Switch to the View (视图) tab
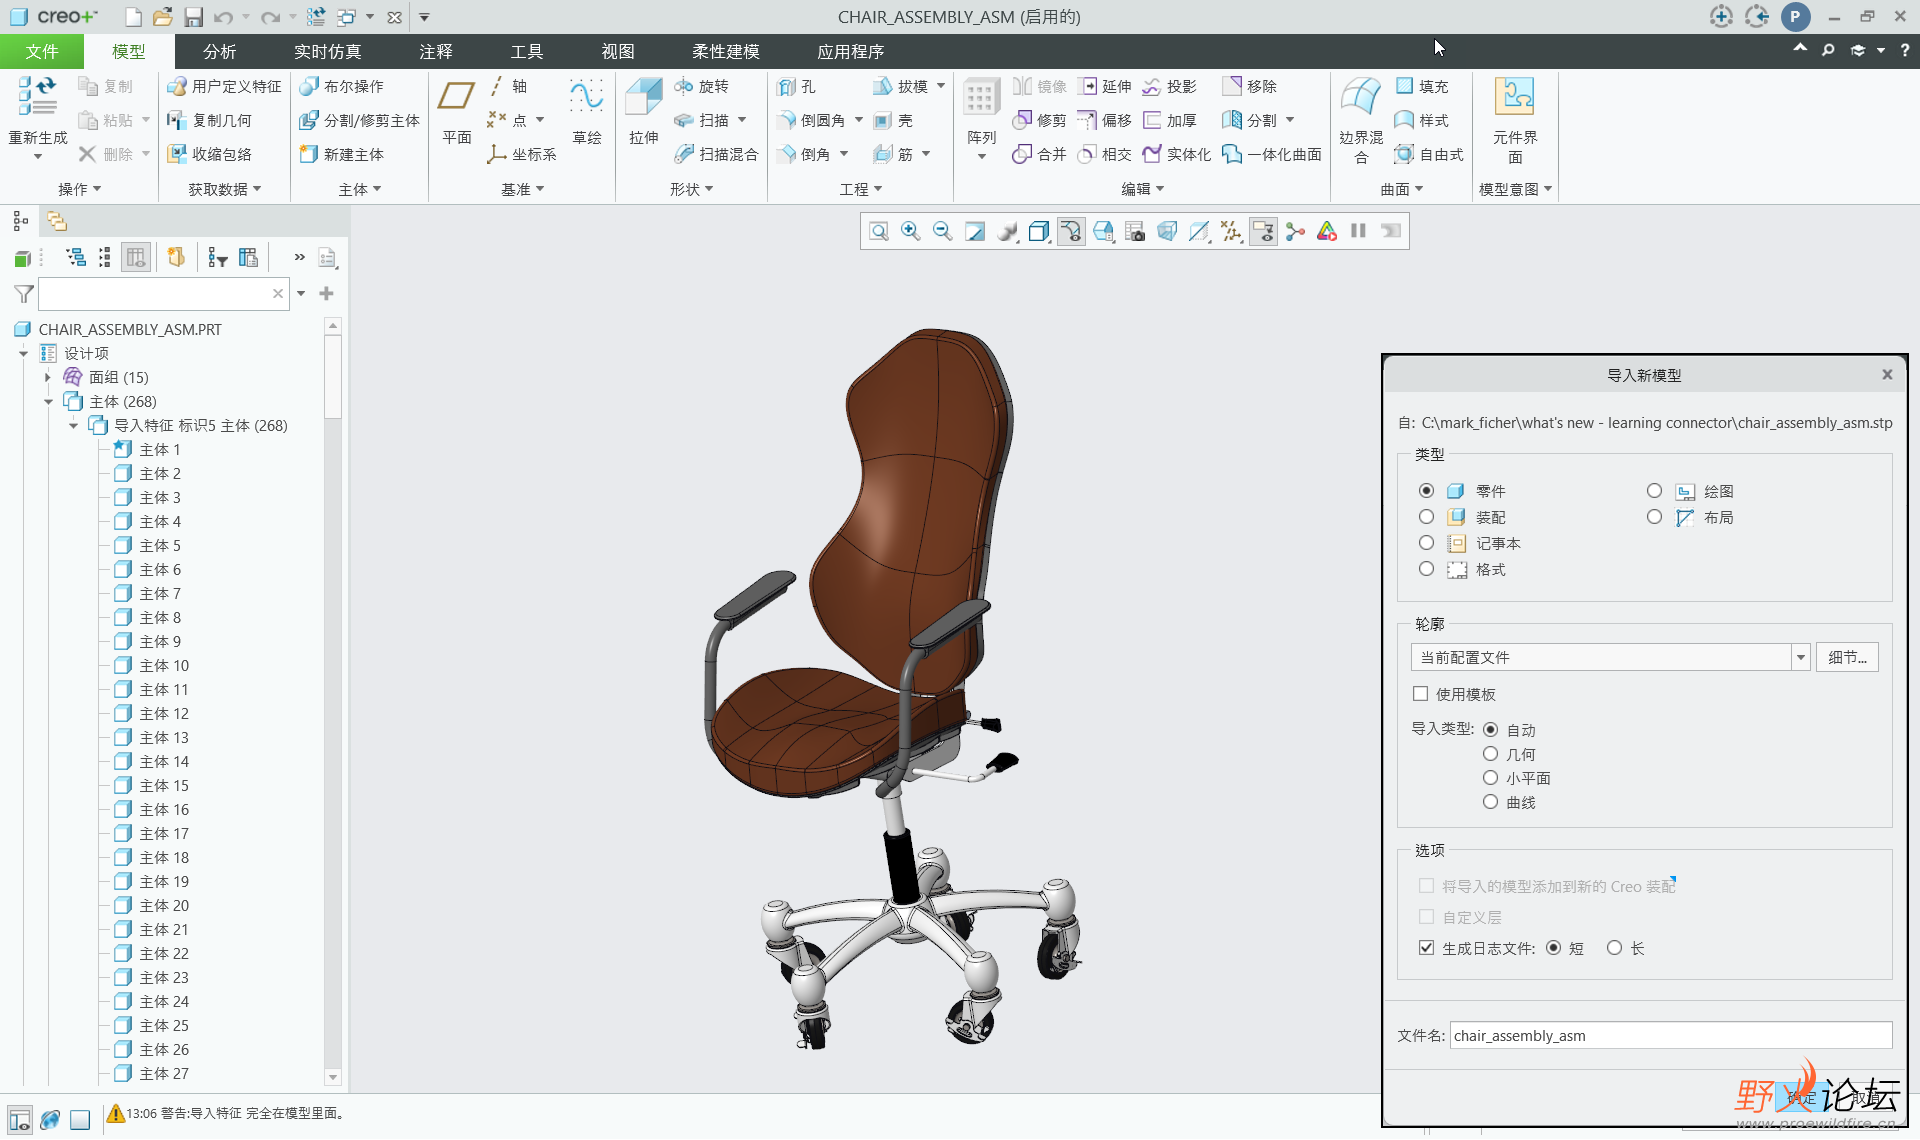Screen dimensions: 1920x1140 tap(617, 51)
